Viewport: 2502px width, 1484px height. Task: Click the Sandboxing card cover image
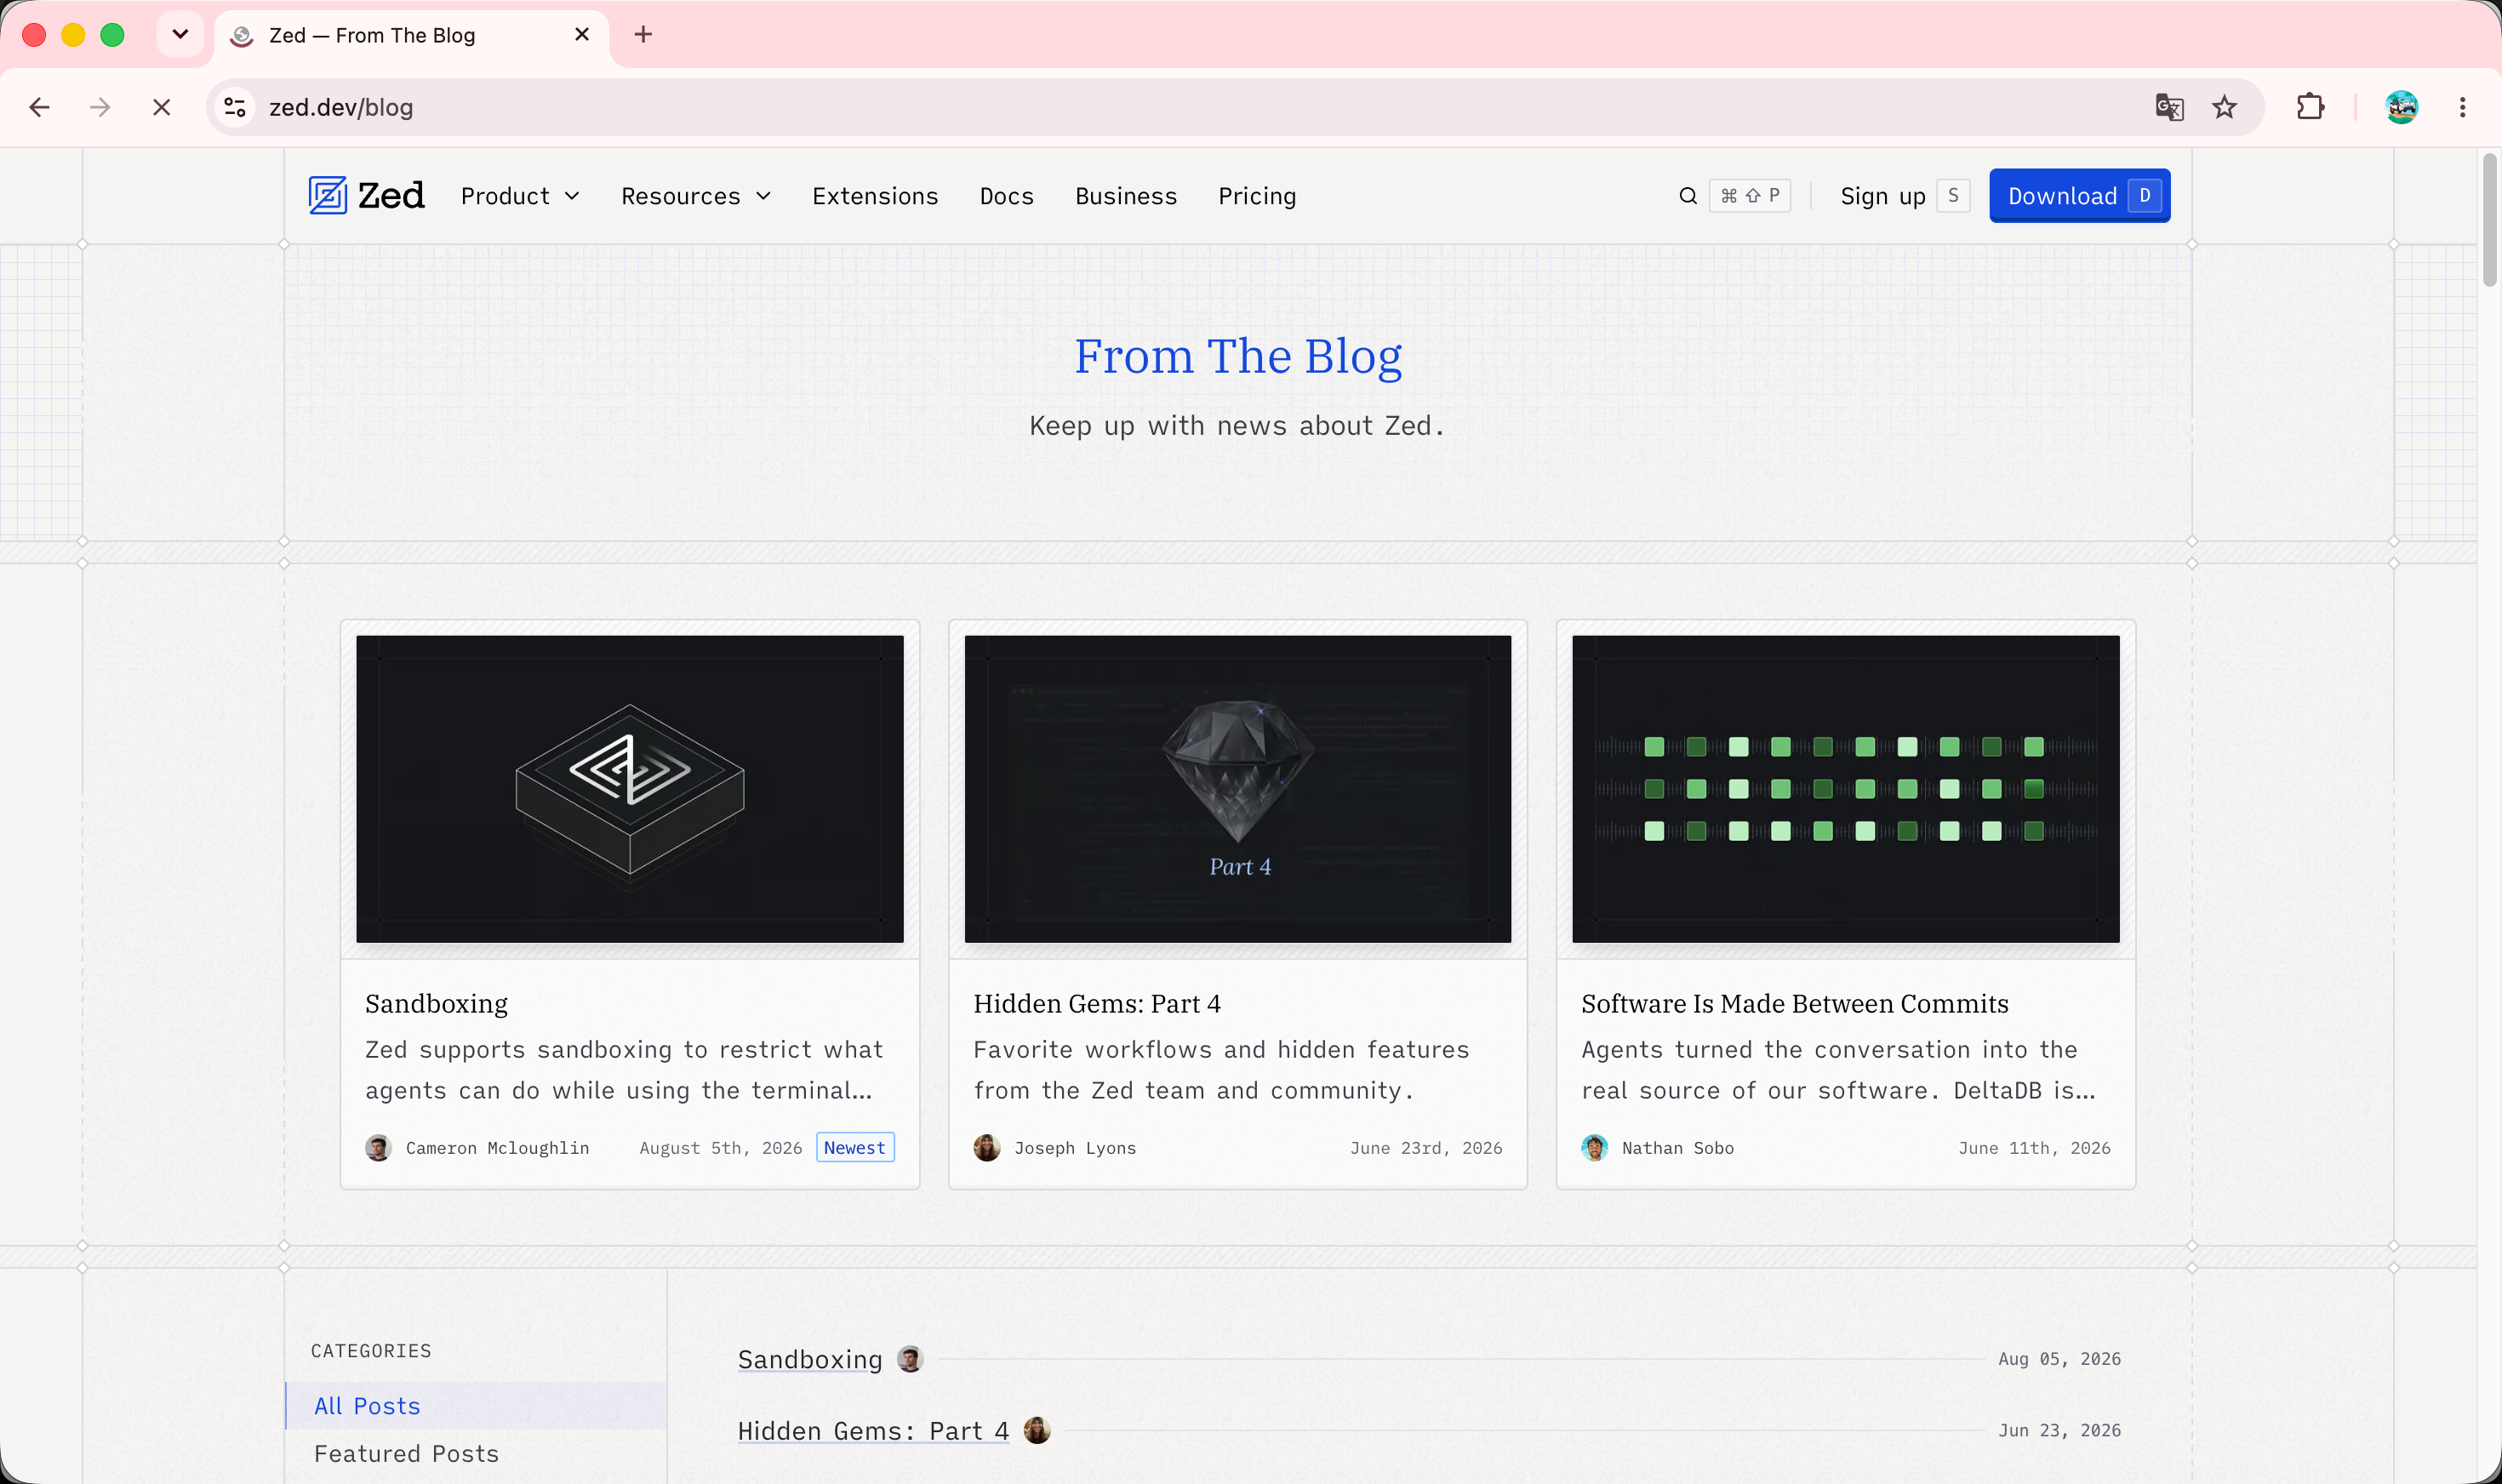tap(630, 789)
